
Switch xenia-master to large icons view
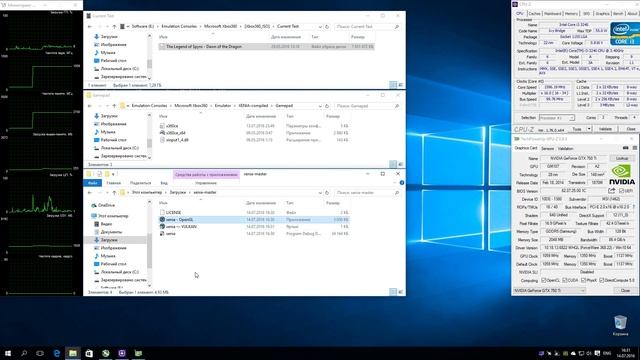[x=400, y=292]
